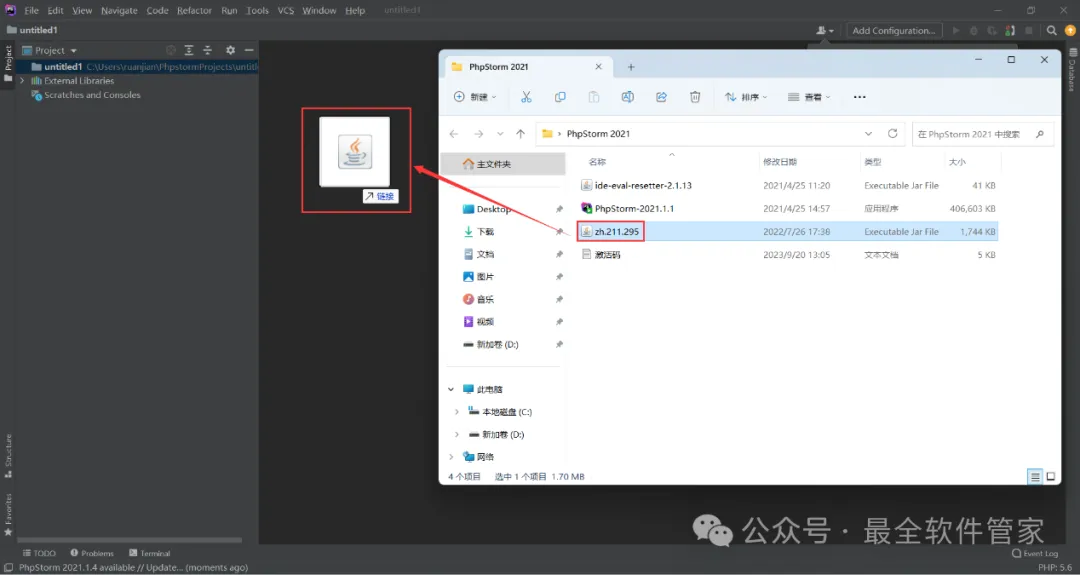Open the Navigate menu
This screenshot has height=575, width=1080.
point(119,10)
